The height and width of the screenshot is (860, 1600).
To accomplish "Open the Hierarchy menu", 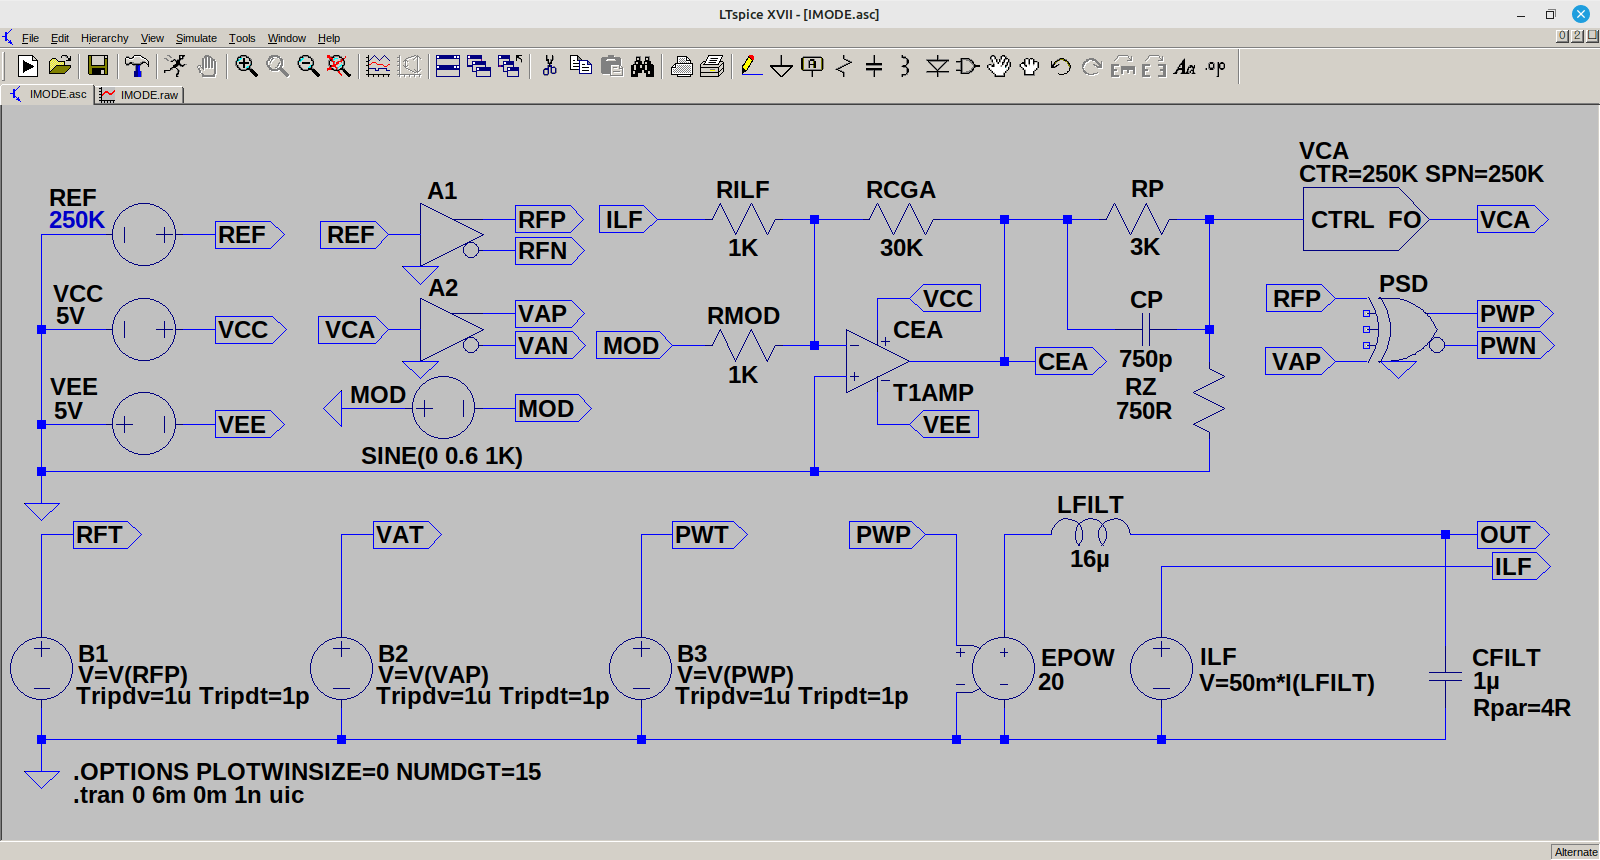I will [x=105, y=38].
